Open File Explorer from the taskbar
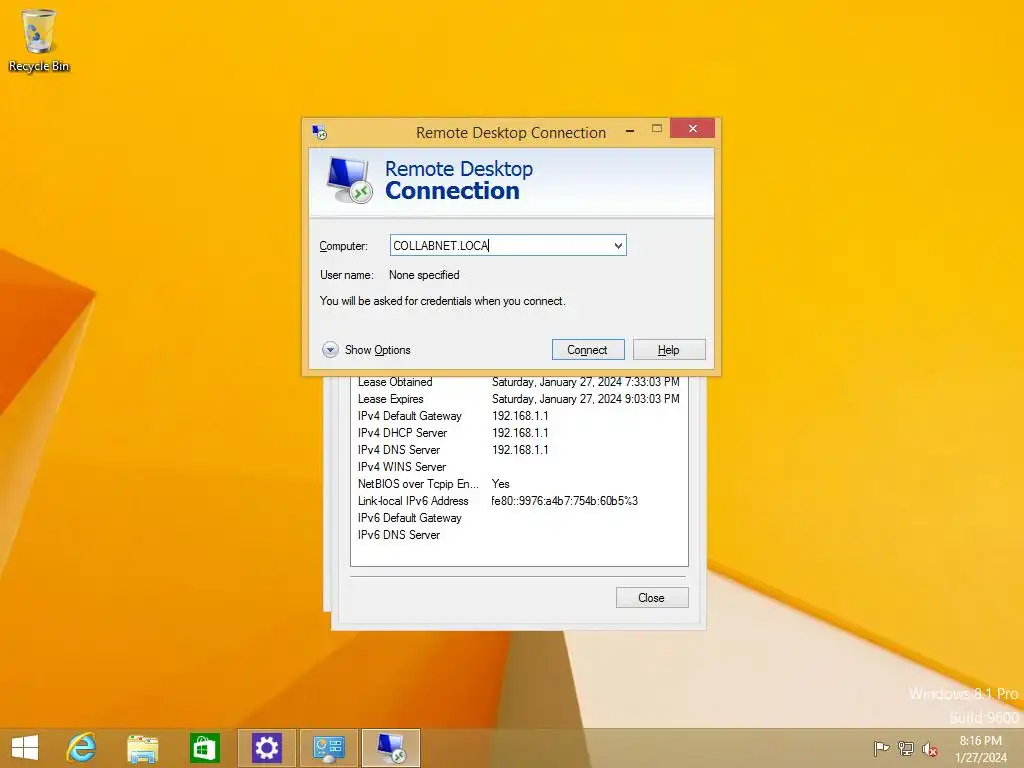The height and width of the screenshot is (768, 1024). pyautogui.click(x=142, y=748)
